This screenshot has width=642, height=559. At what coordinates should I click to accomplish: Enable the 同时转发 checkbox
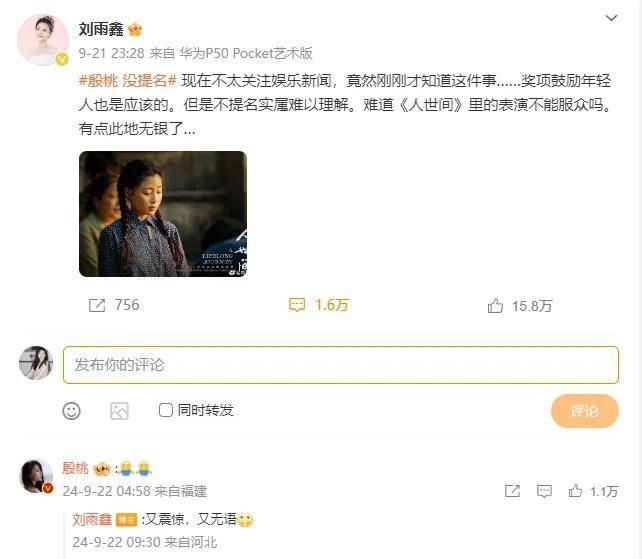(165, 410)
